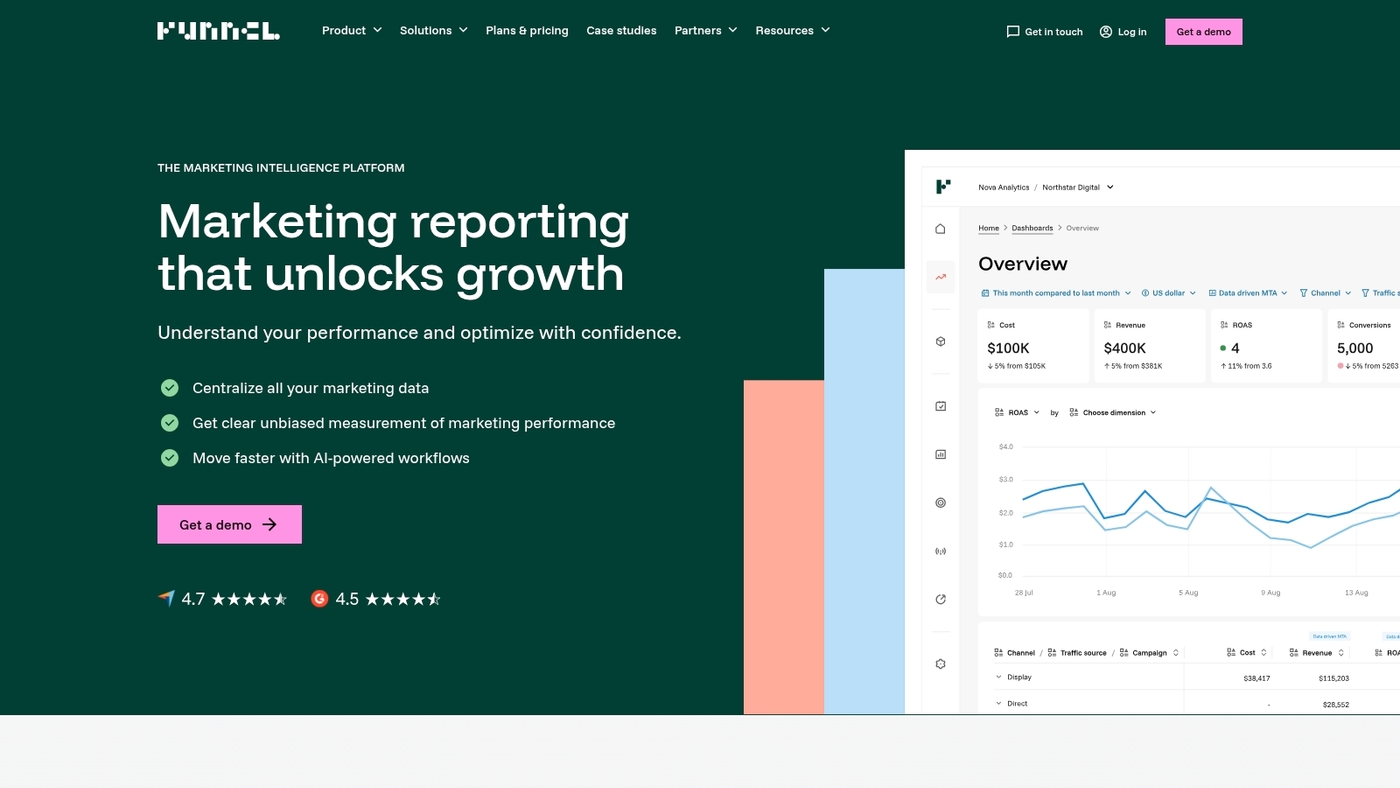Change currency via the US dollar dropdown
Viewport: 1400px width, 788px height.
click(1168, 292)
